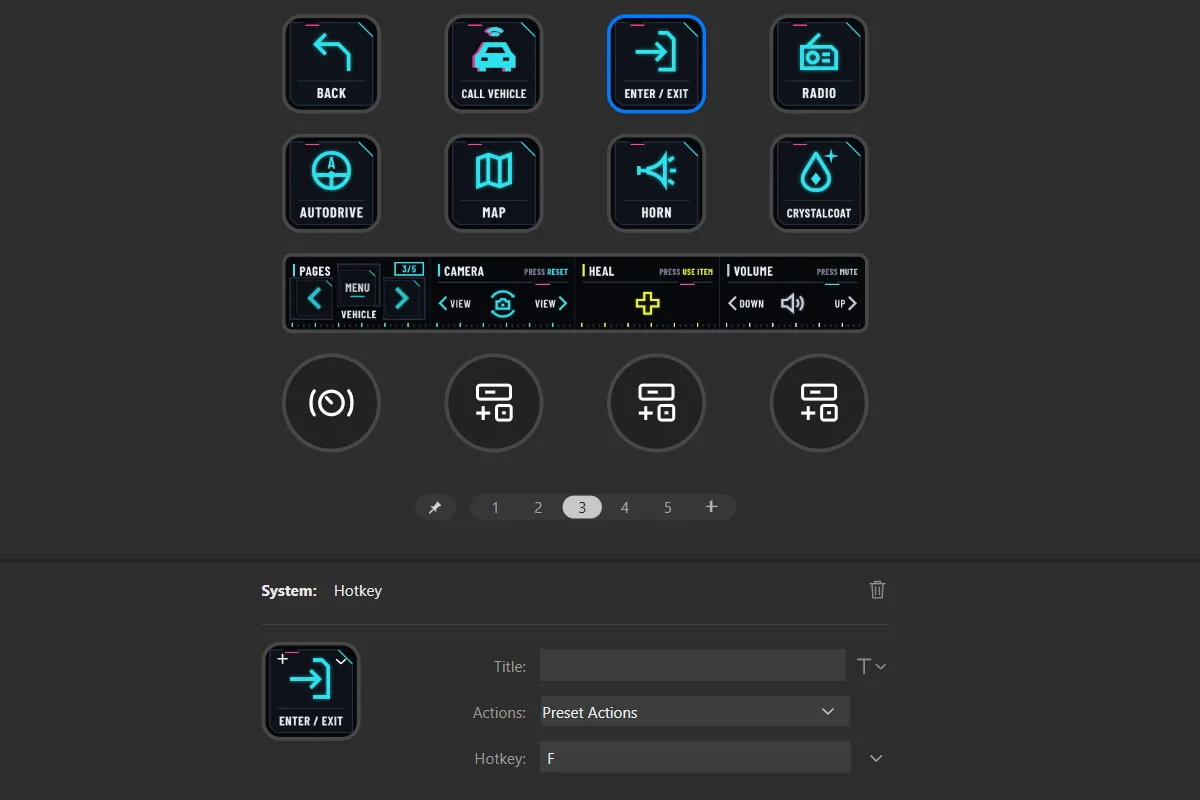Switch to page 1
The width and height of the screenshot is (1200, 800).
point(495,507)
